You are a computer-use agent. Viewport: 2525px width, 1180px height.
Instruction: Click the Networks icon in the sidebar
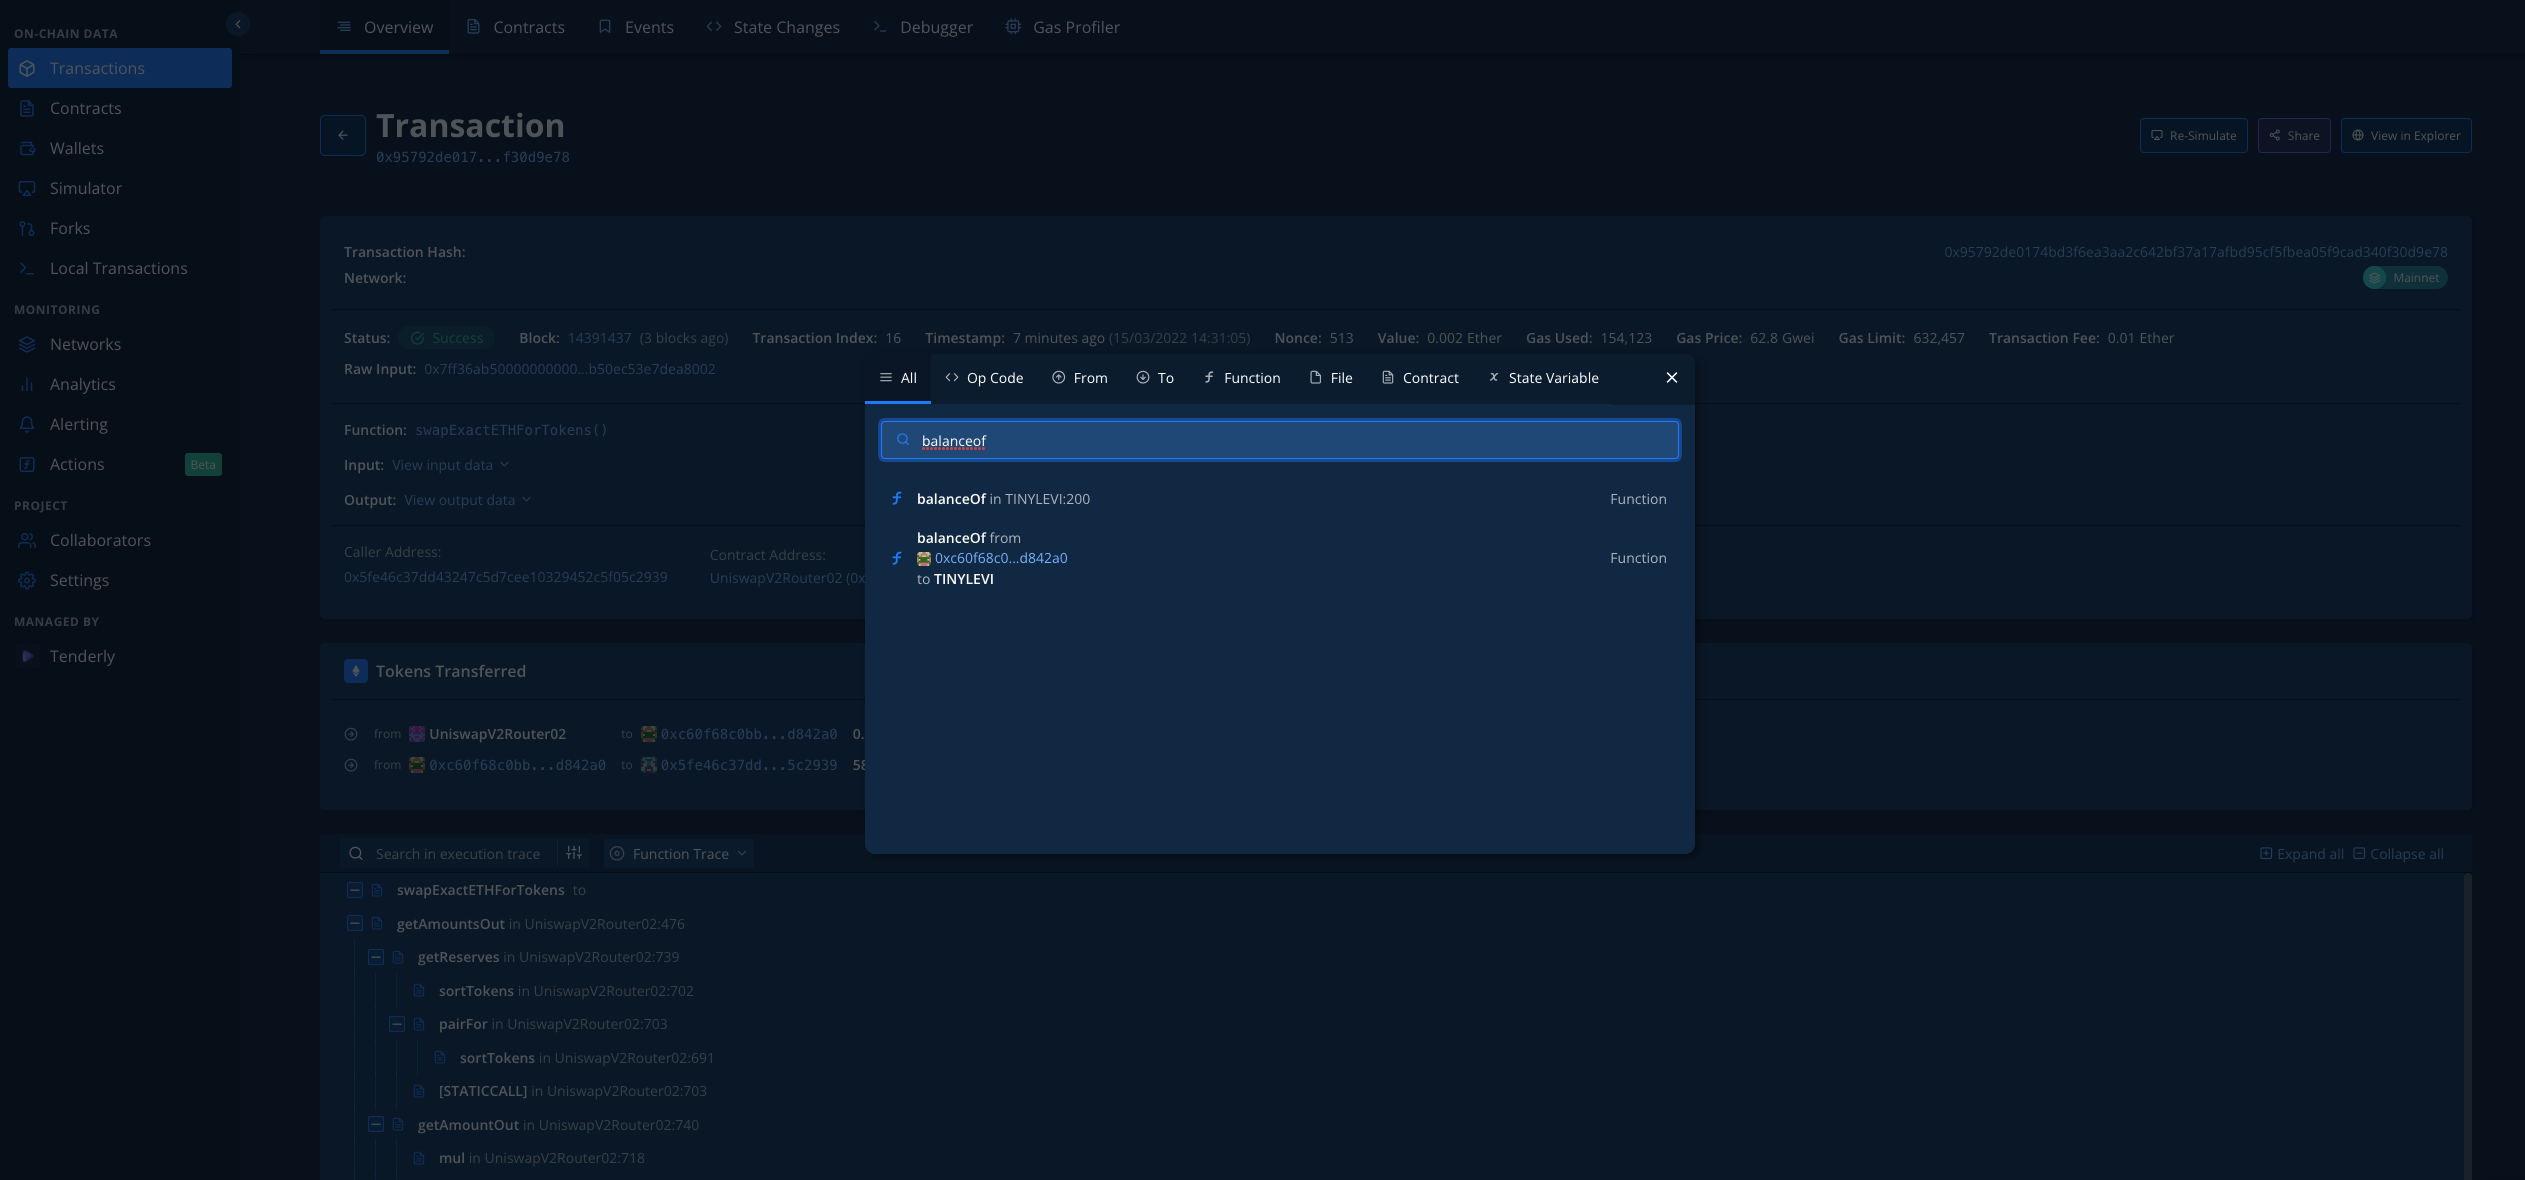[27, 344]
